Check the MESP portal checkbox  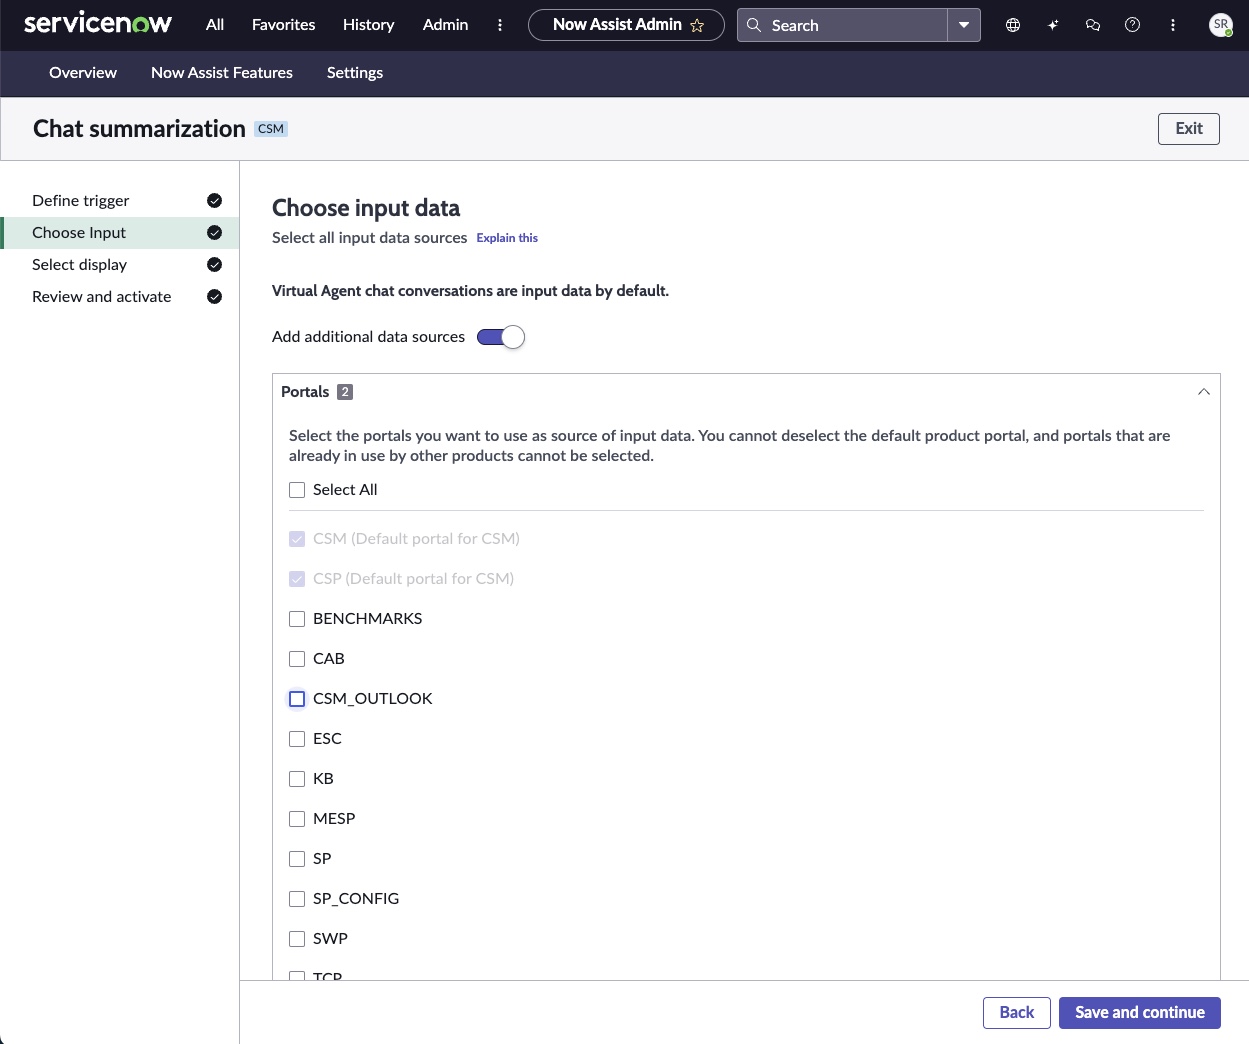click(297, 819)
